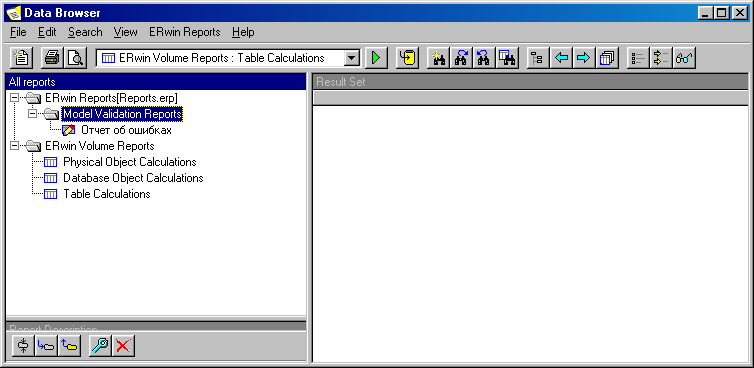Viewport: 754px width, 368px height.
Task: Collapse the ERwin Reports[Reports.erp] node
Action: click(x=15, y=98)
